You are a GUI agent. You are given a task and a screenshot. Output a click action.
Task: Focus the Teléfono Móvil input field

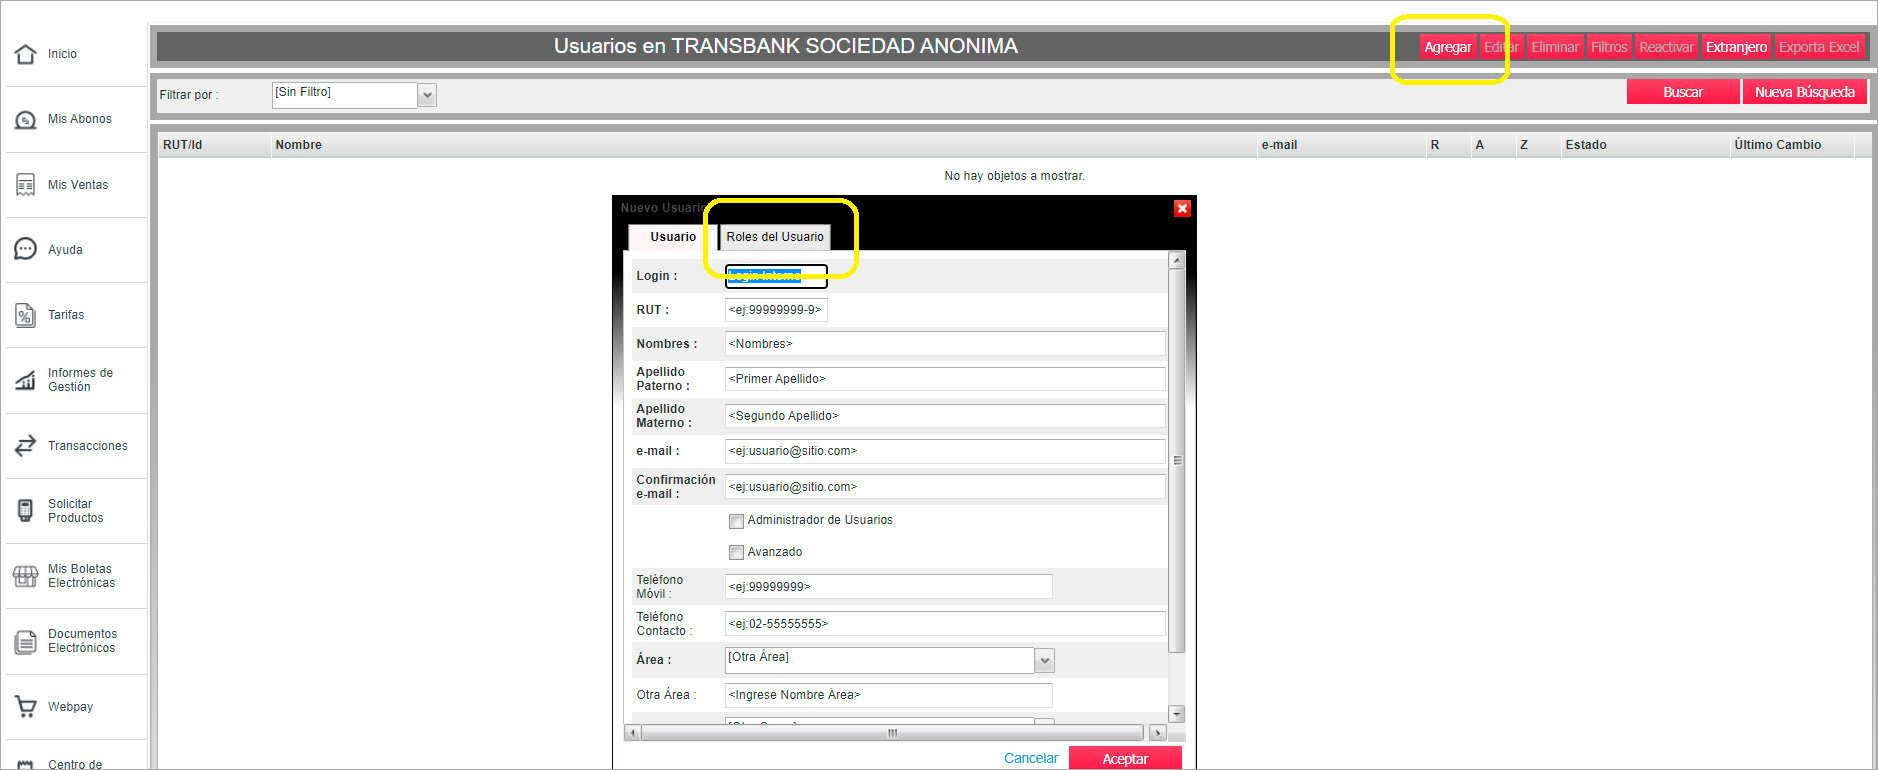[x=889, y=587]
